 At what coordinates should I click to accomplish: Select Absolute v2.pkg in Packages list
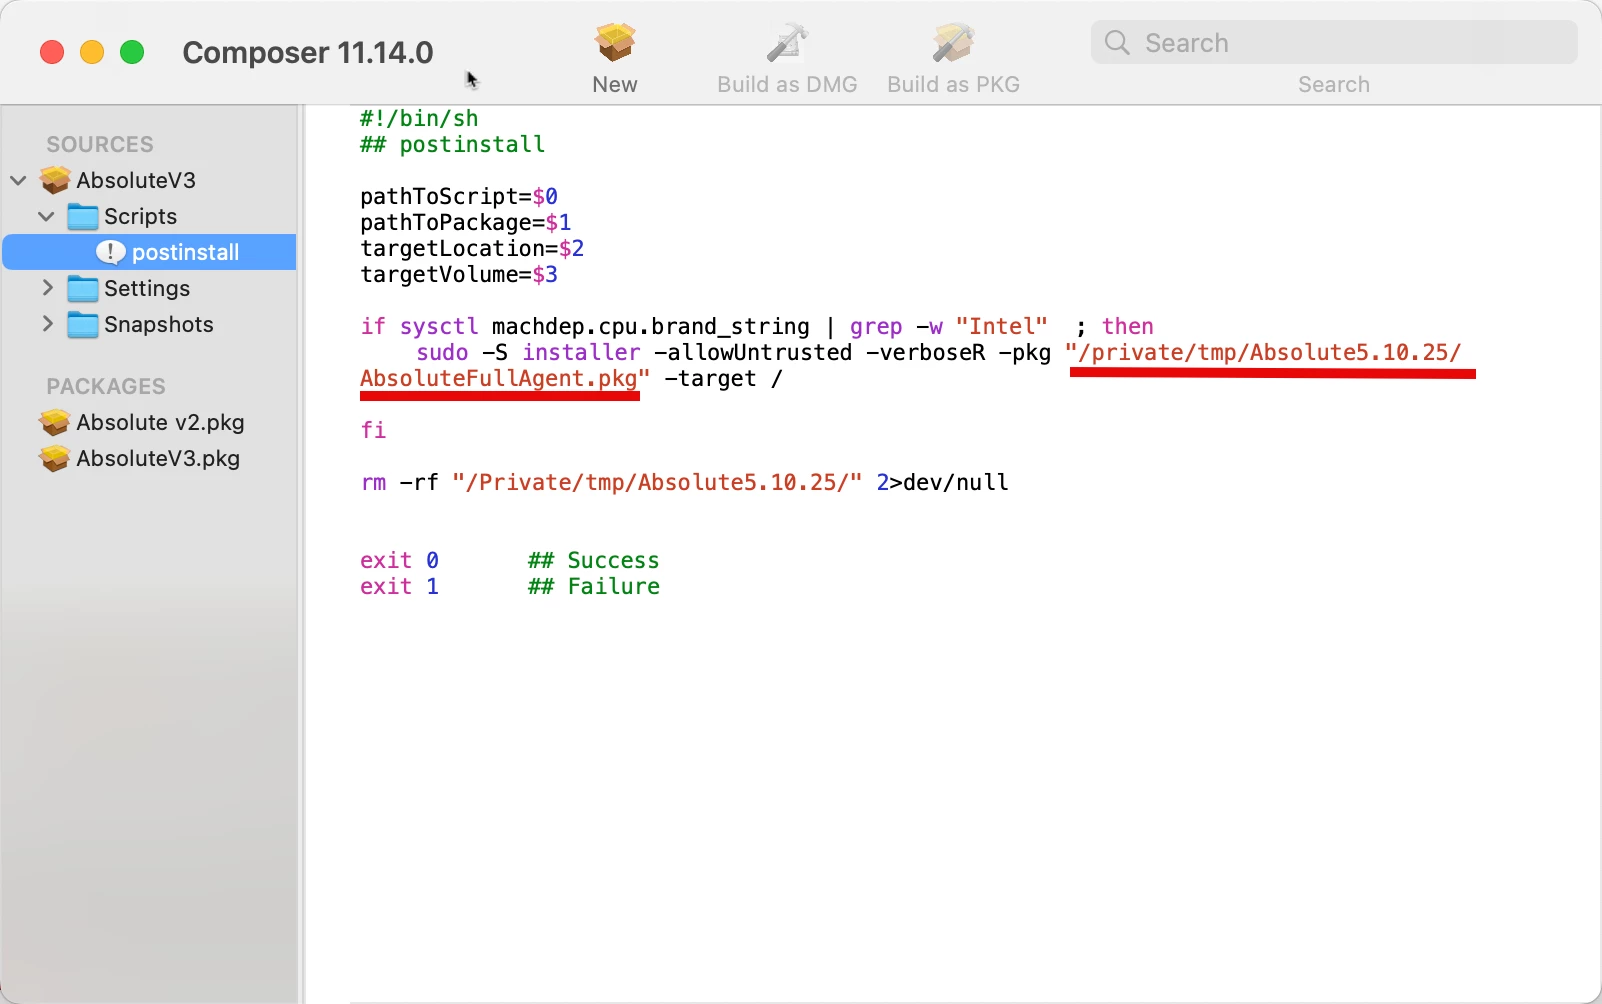160,422
